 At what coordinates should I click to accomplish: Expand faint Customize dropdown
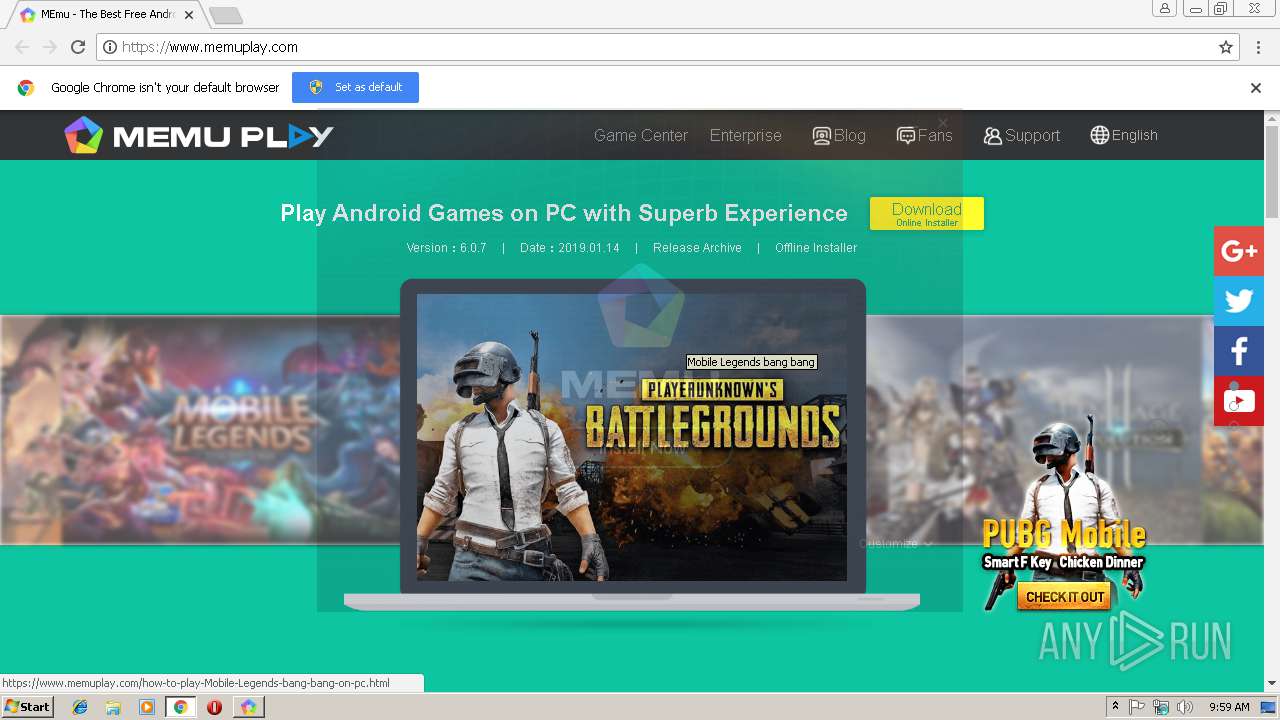pos(896,543)
